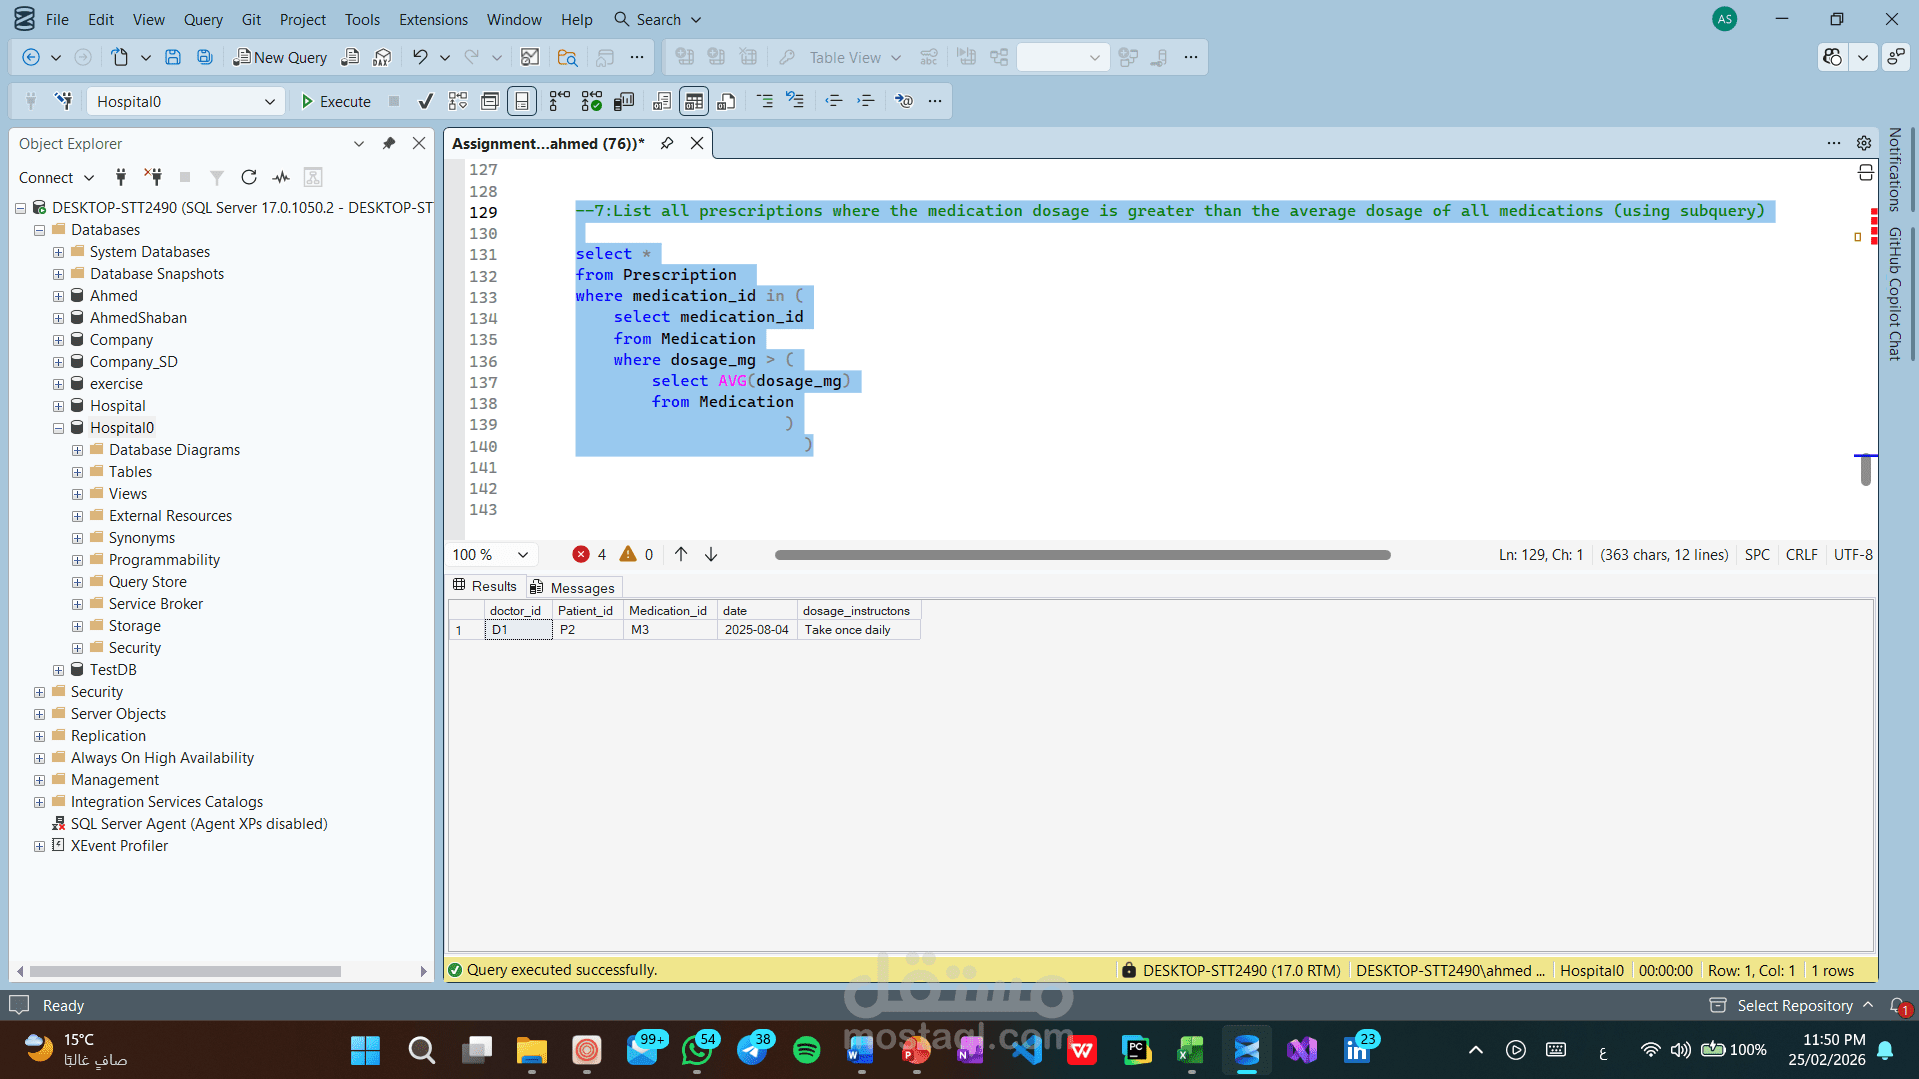The image size is (1919, 1079).
Task: Expand the Tables folder node
Action: click(77, 472)
